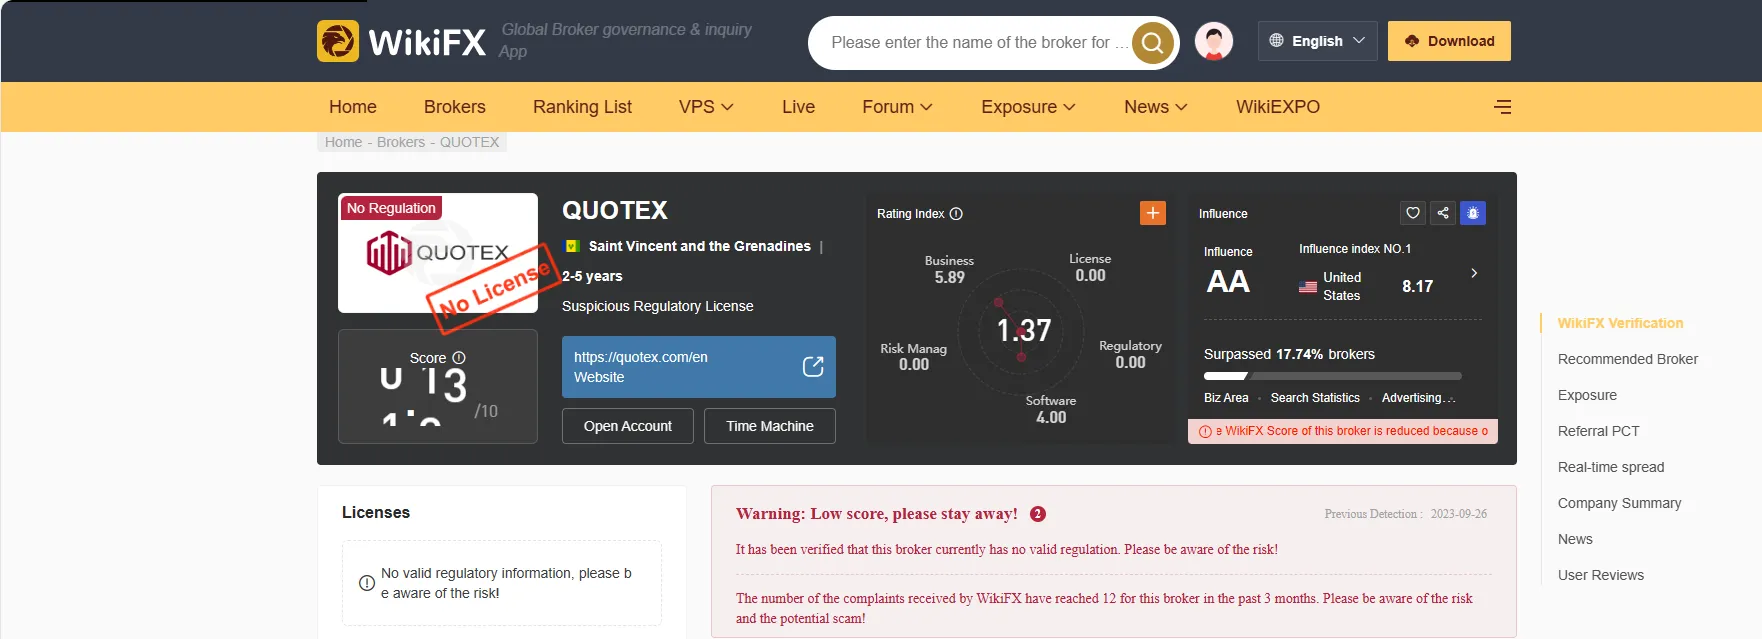Click Brokers in the breadcrumb
The width and height of the screenshot is (1762, 639).
tap(401, 142)
